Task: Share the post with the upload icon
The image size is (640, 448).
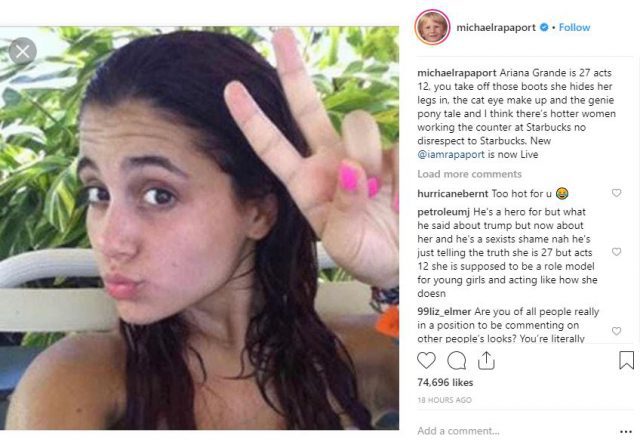Action: (x=486, y=361)
